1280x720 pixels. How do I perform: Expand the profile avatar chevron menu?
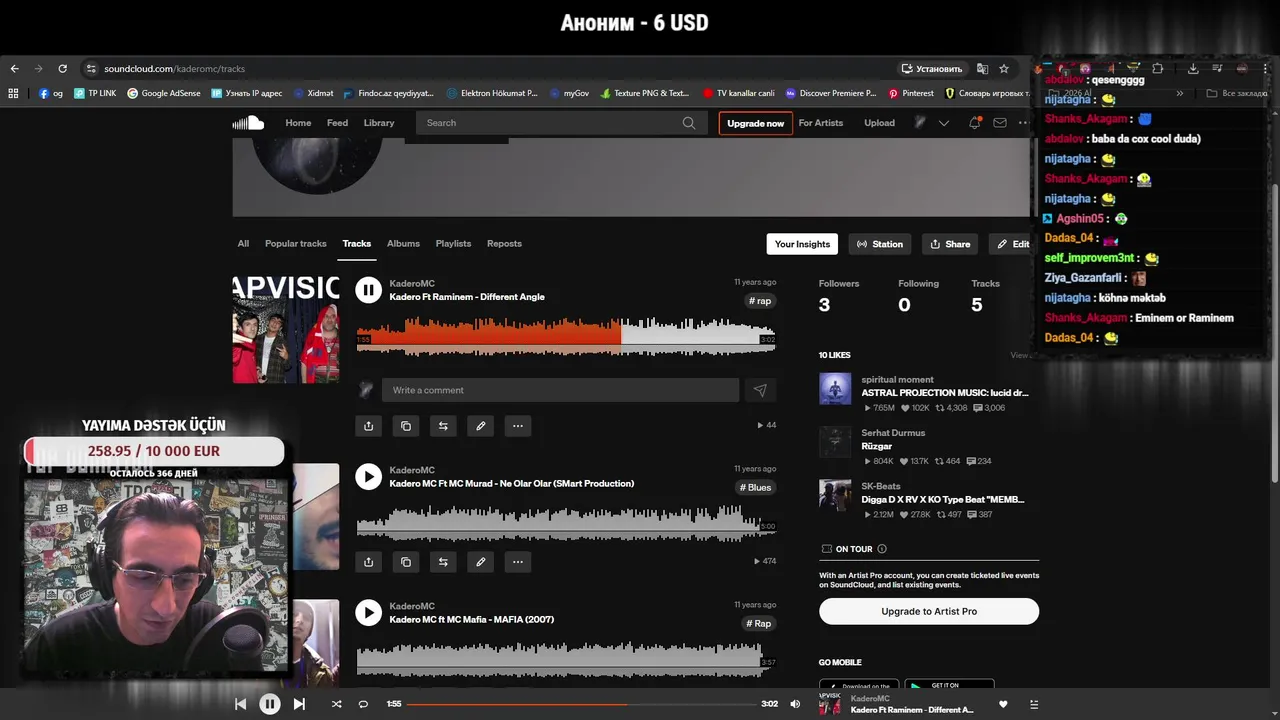coord(943,123)
